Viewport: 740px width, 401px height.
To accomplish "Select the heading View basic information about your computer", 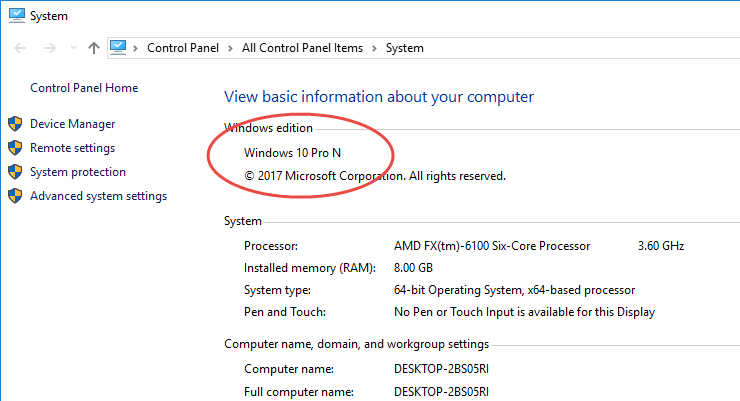I will 379,97.
